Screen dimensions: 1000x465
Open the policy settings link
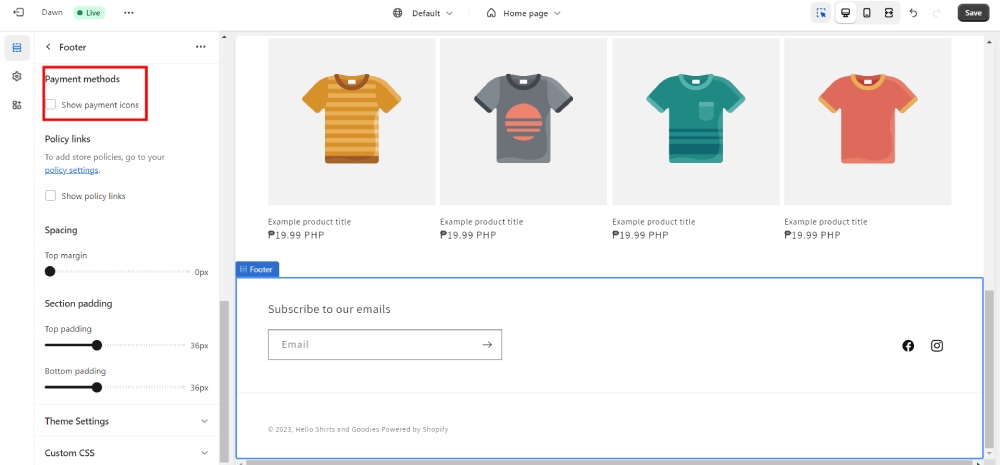[x=71, y=170]
